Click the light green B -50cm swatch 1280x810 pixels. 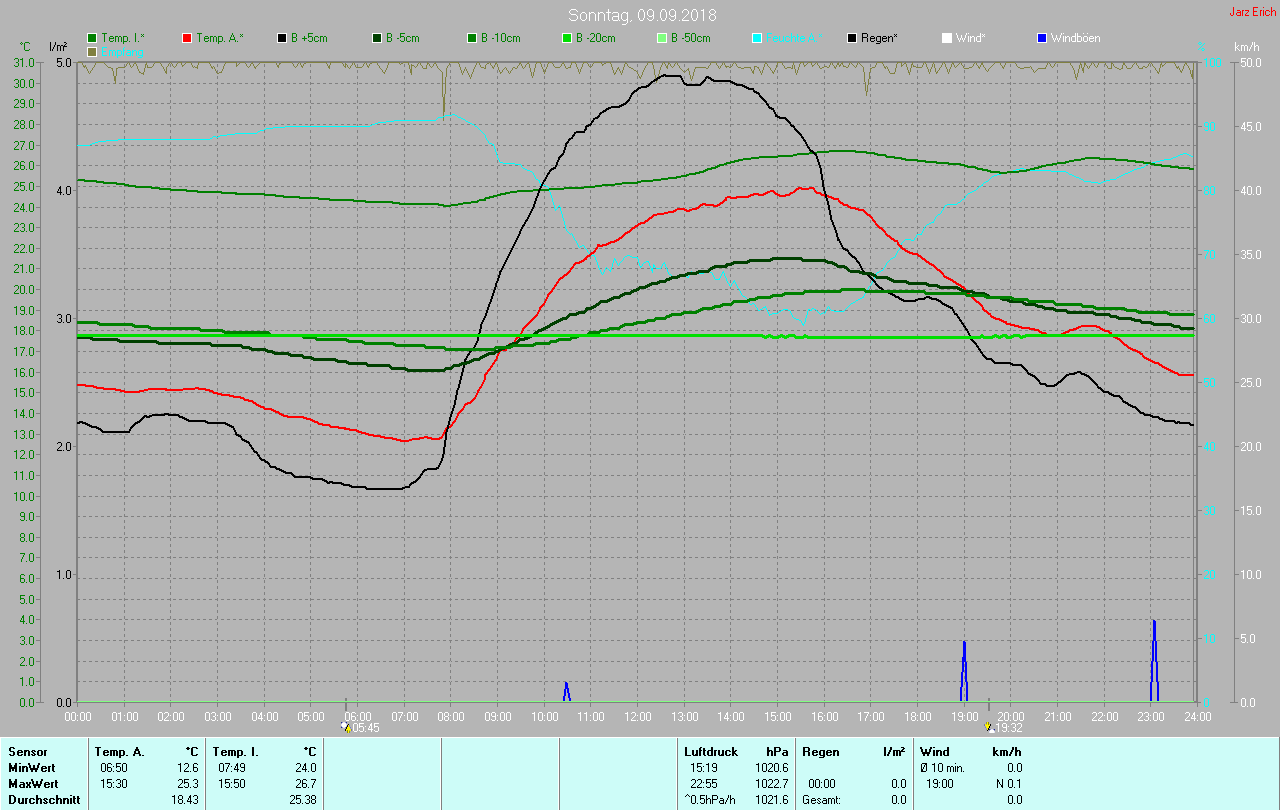coord(662,38)
